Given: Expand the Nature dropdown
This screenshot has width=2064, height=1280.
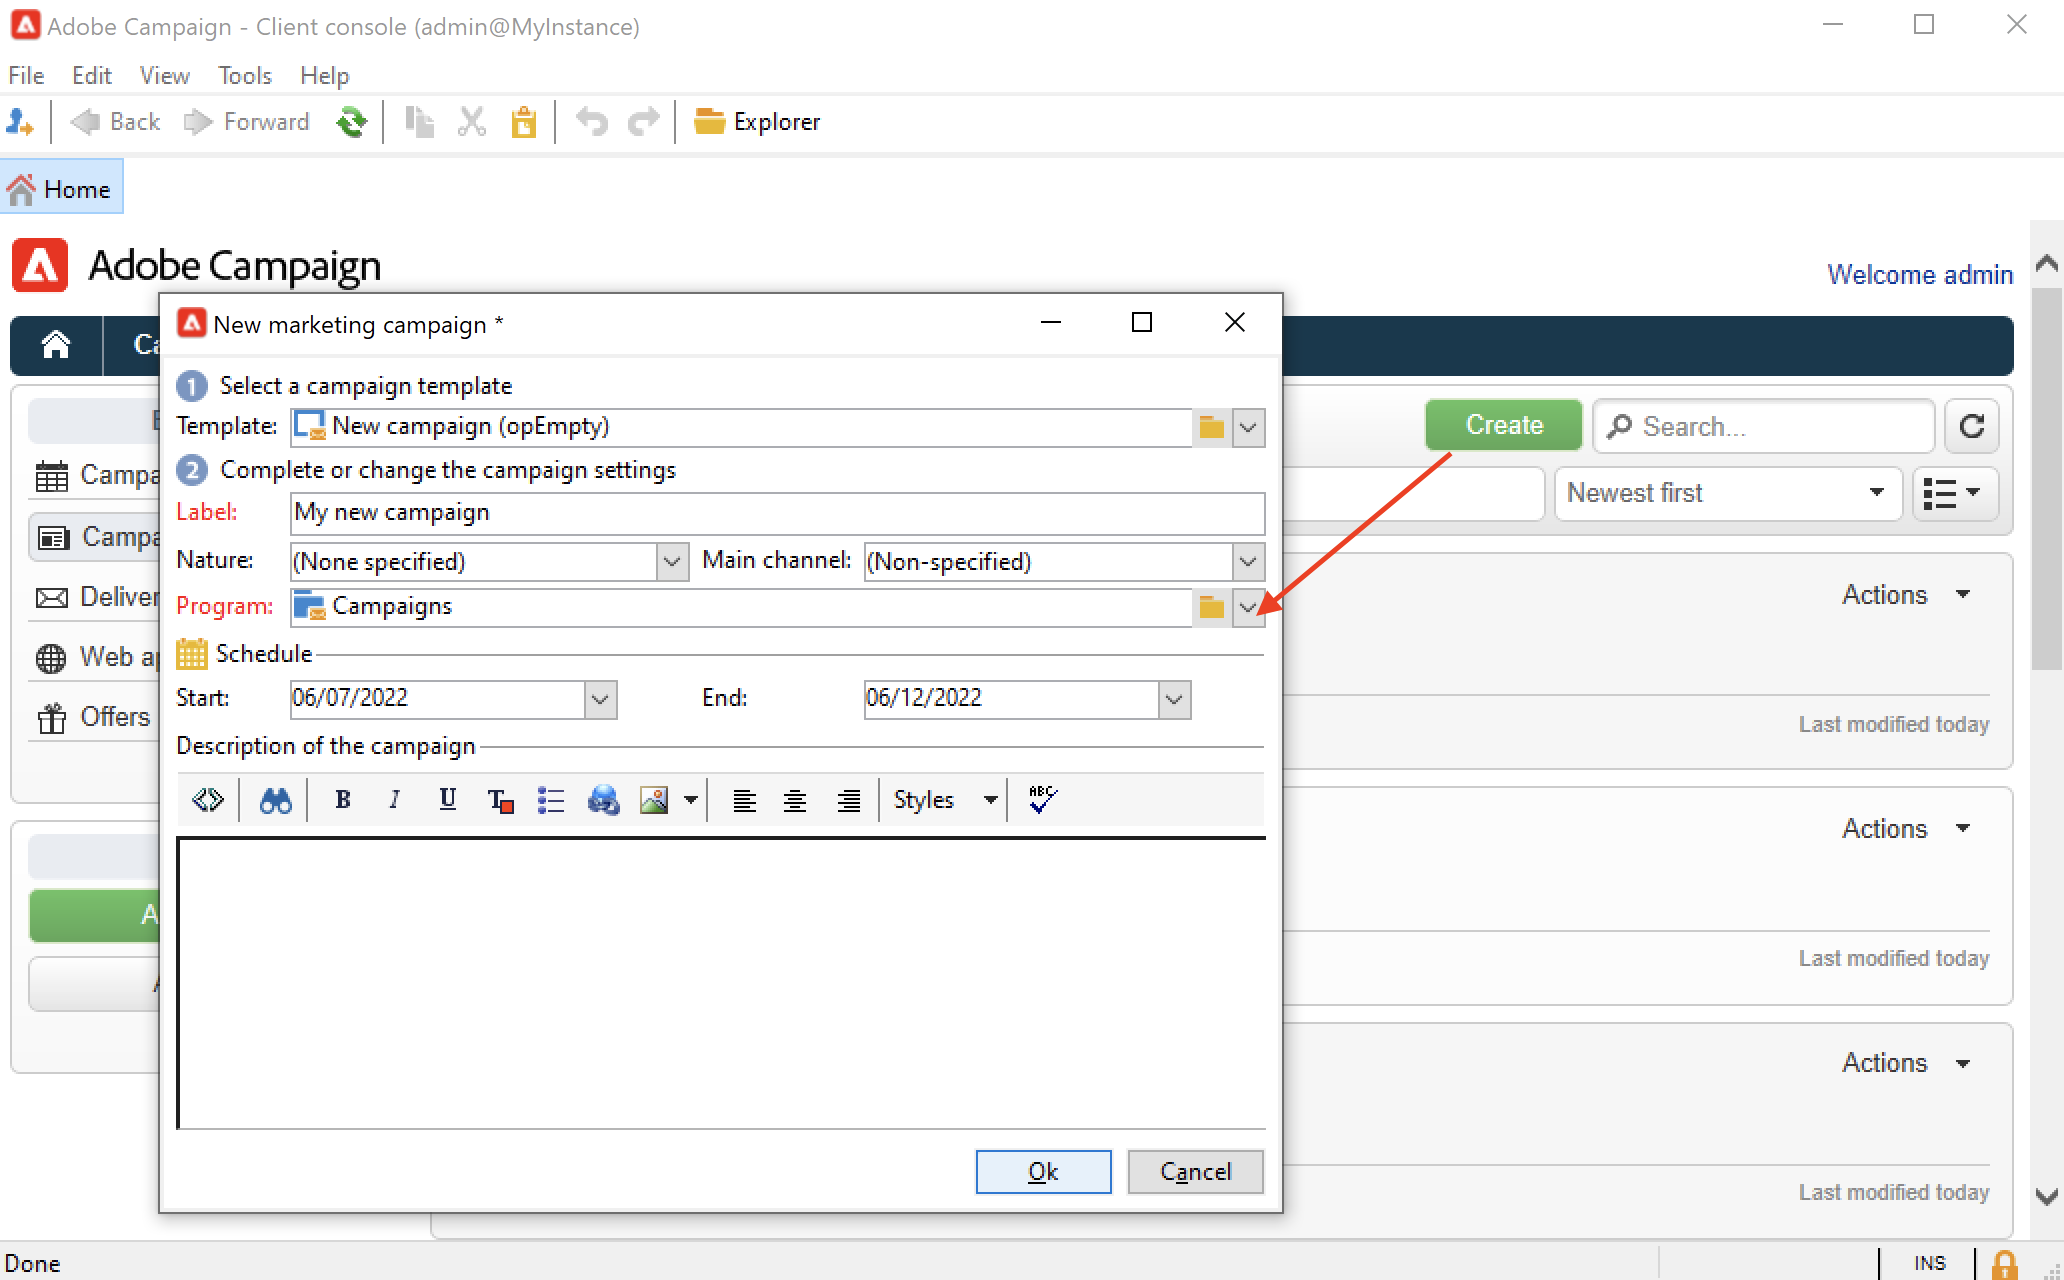Looking at the screenshot, I should pos(672,562).
